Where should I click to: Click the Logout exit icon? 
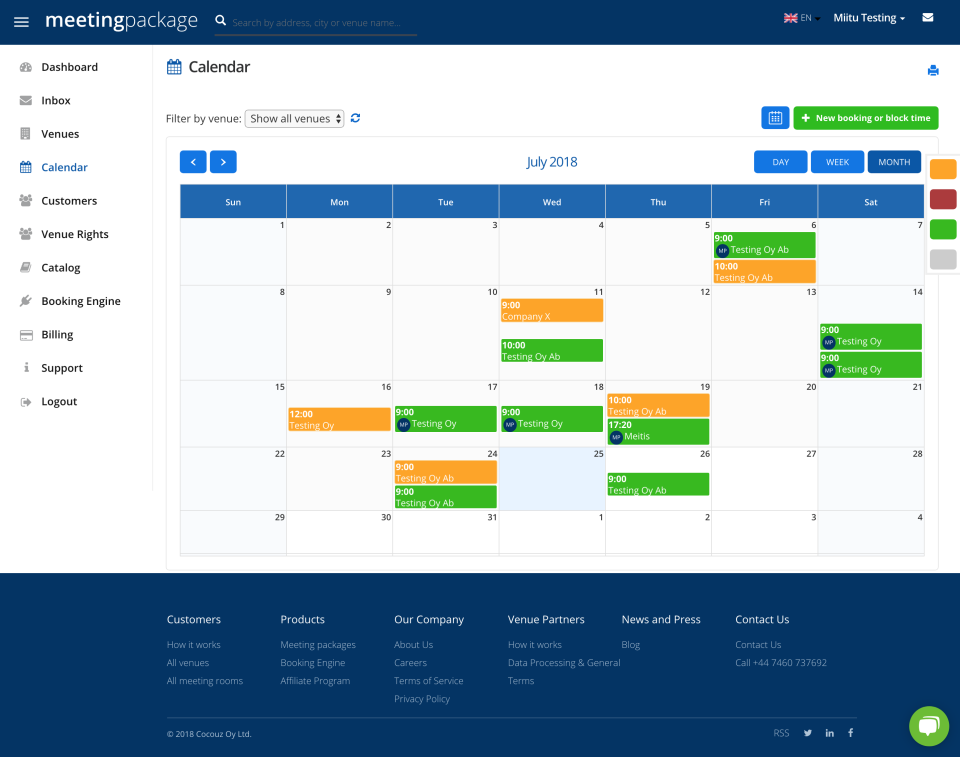pyautogui.click(x=26, y=401)
